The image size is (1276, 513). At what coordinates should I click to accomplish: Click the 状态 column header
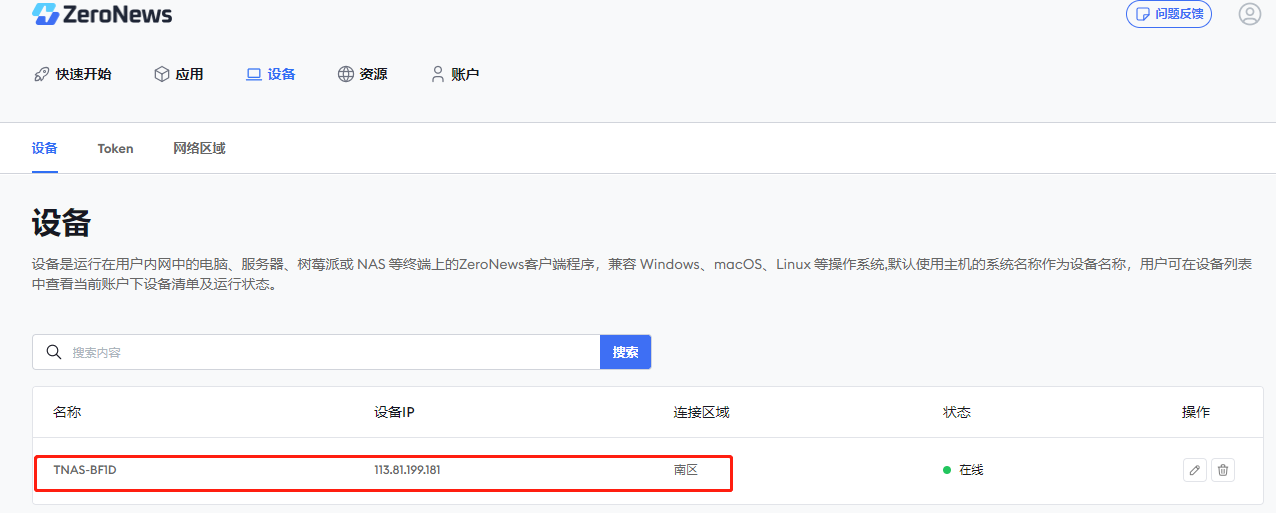[957, 412]
